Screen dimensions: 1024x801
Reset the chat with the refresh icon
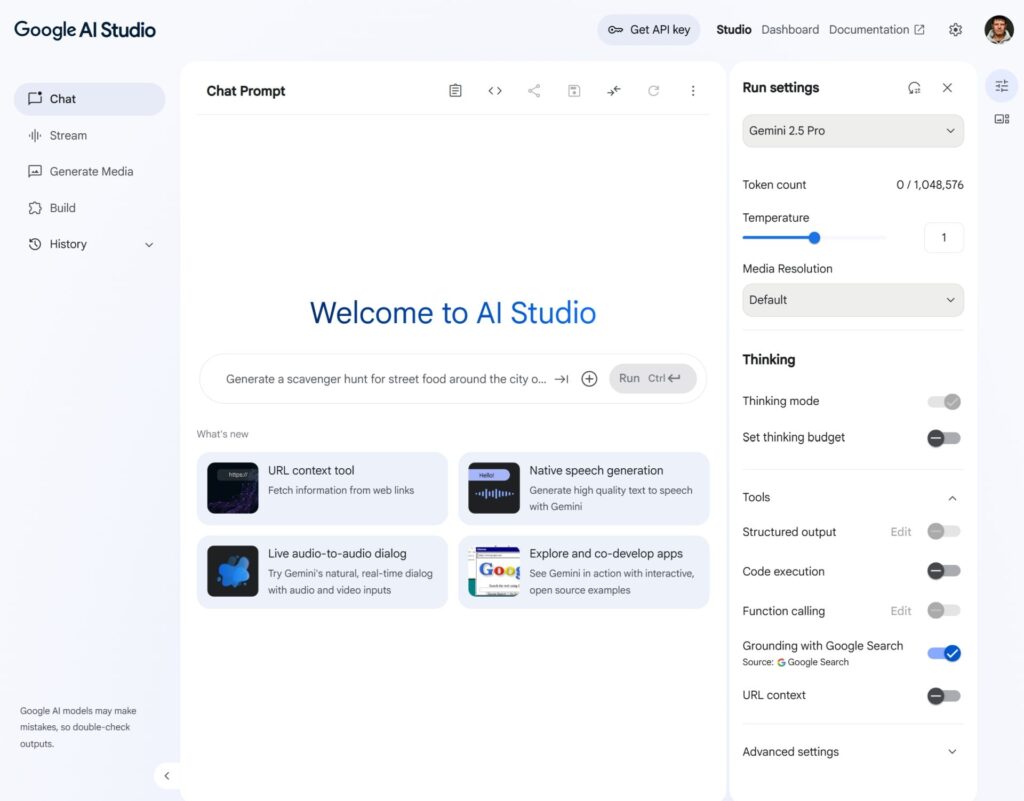[x=654, y=88]
